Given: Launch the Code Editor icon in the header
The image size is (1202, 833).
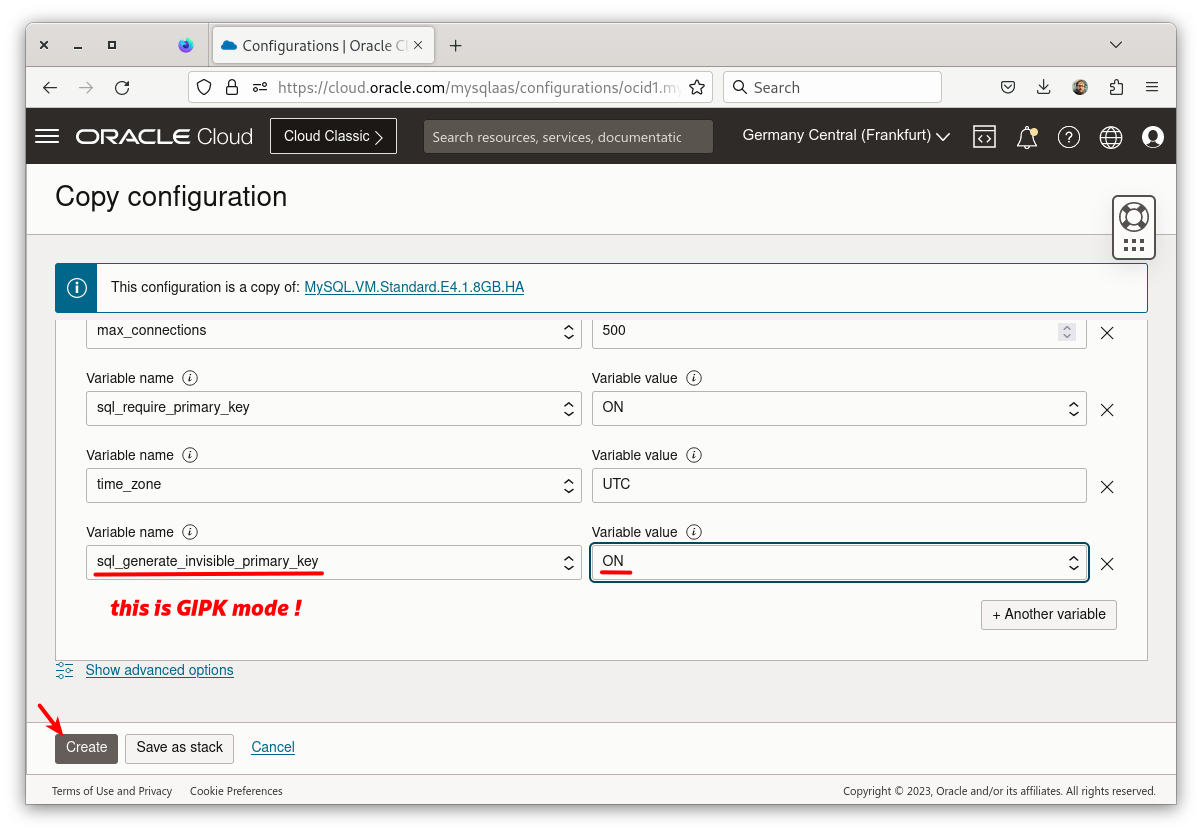Looking at the screenshot, I should click(x=984, y=136).
